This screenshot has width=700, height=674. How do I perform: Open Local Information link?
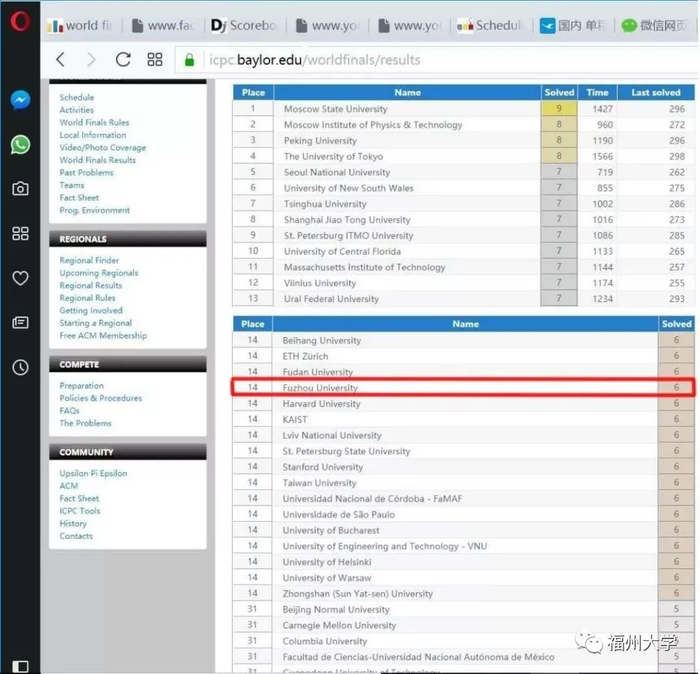93,135
